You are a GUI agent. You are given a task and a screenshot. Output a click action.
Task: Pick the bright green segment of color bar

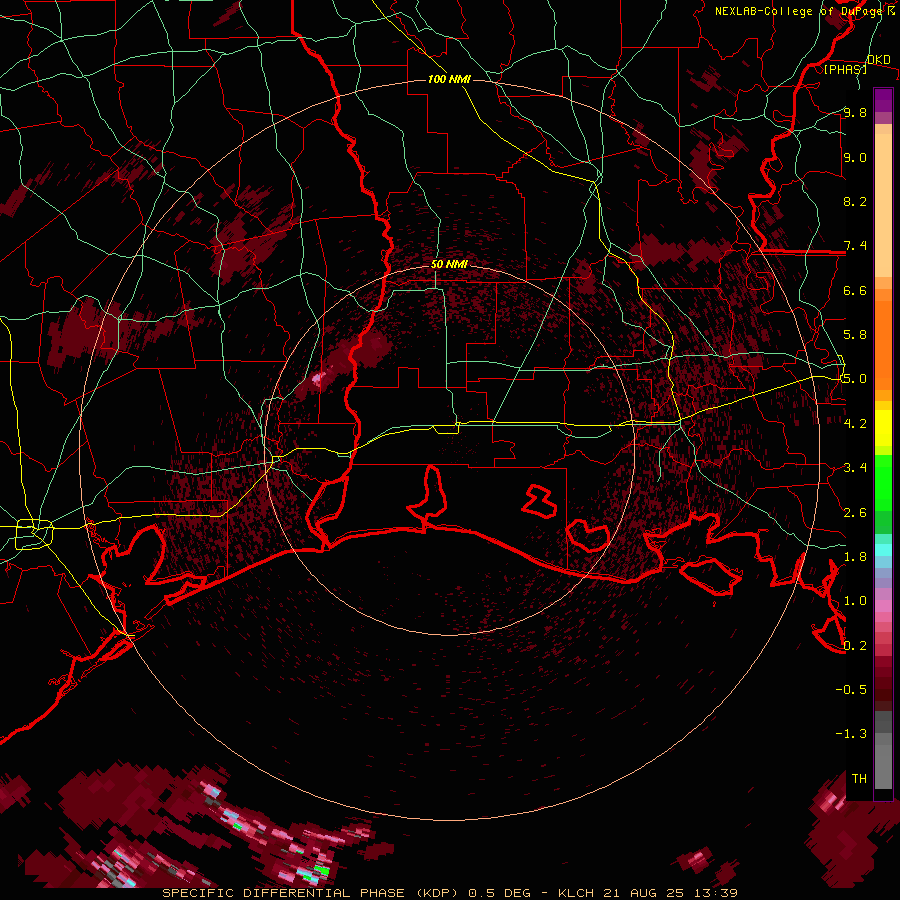(883, 481)
